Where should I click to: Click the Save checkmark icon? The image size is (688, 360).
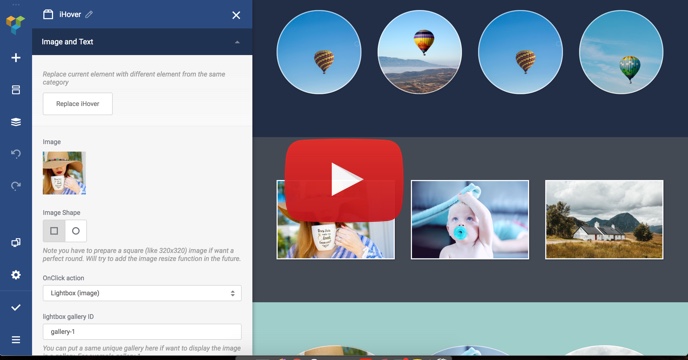click(x=16, y=307)
